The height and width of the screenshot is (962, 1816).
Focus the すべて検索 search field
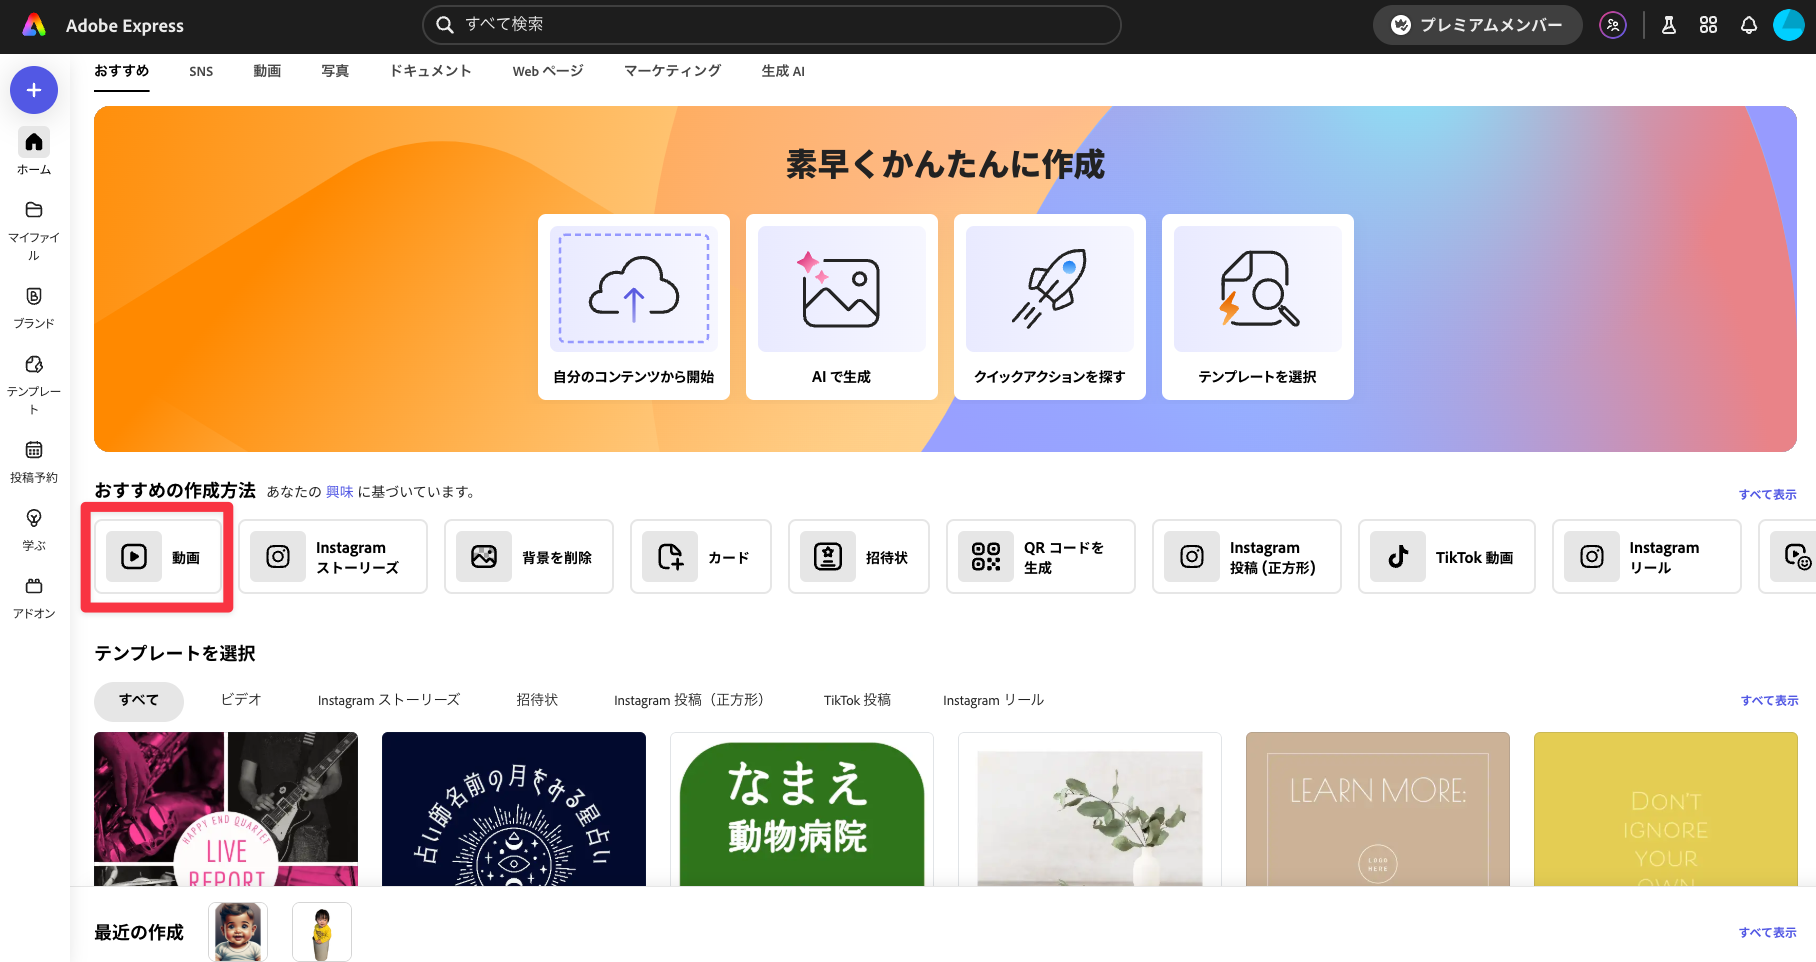tap(772, 25)
